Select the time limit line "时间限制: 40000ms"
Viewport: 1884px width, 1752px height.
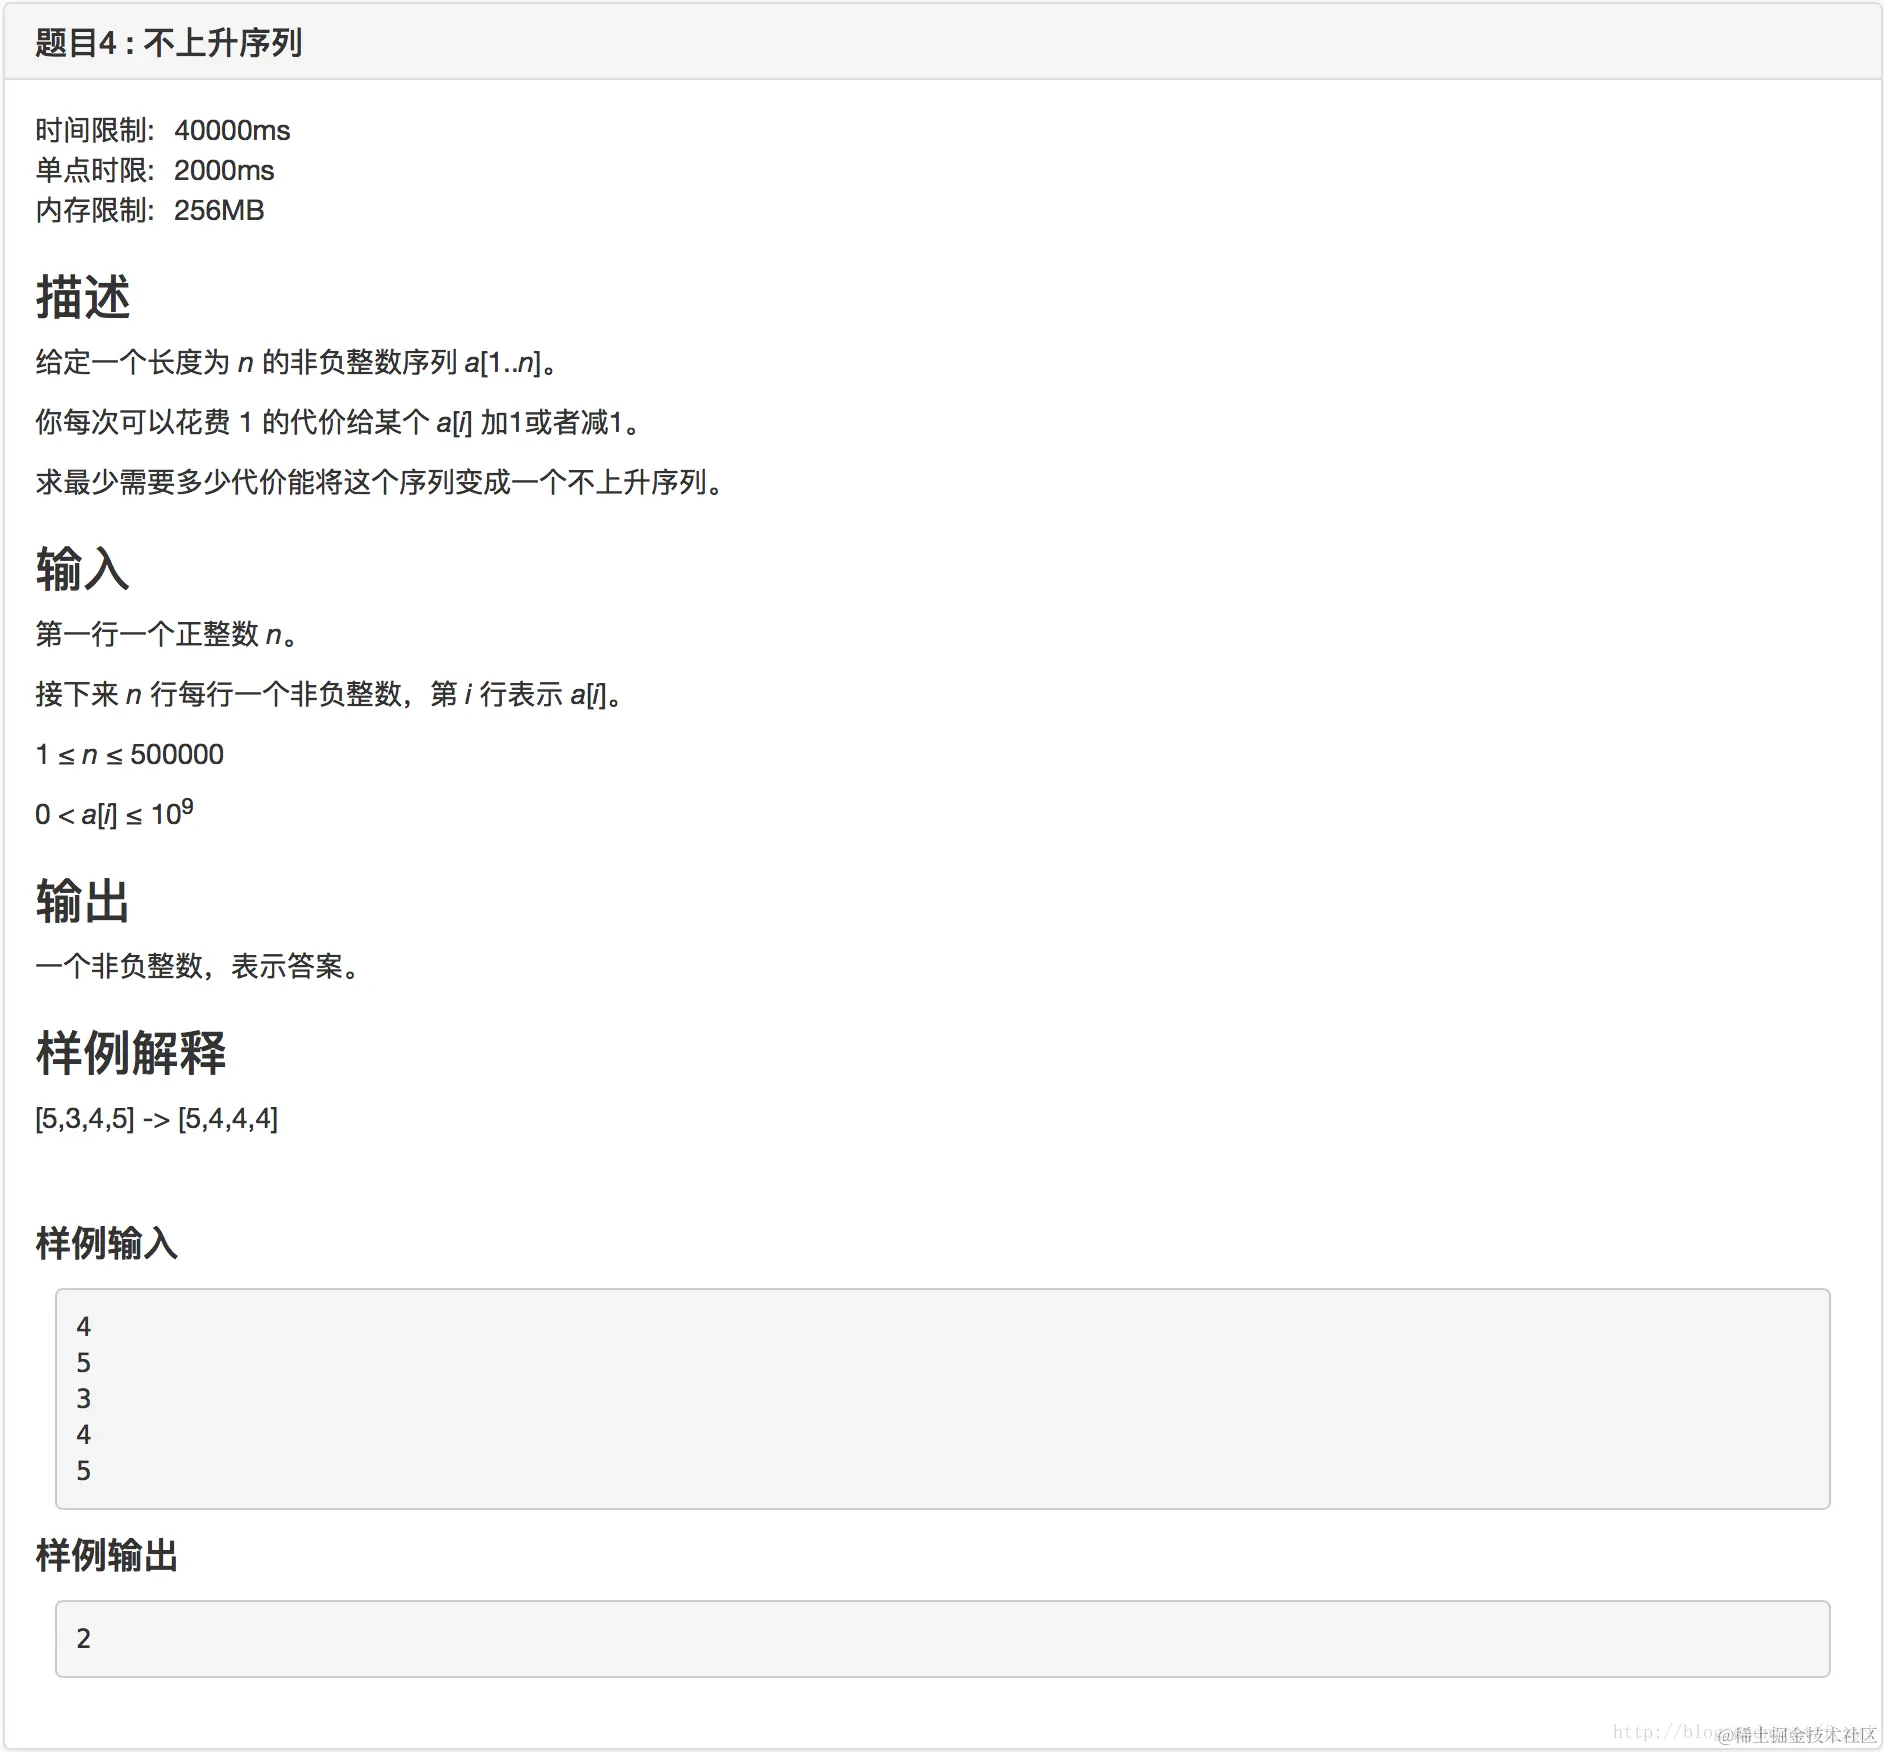(x=163, y=130)
